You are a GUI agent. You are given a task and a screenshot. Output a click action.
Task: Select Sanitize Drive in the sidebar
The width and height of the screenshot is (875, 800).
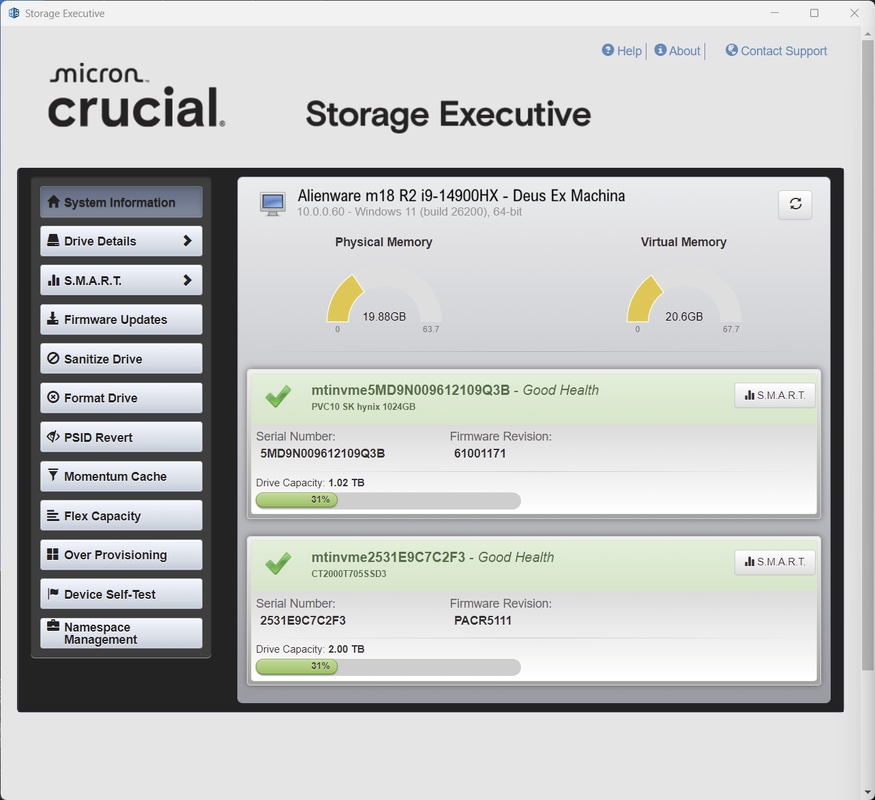[x=121, y=359]
